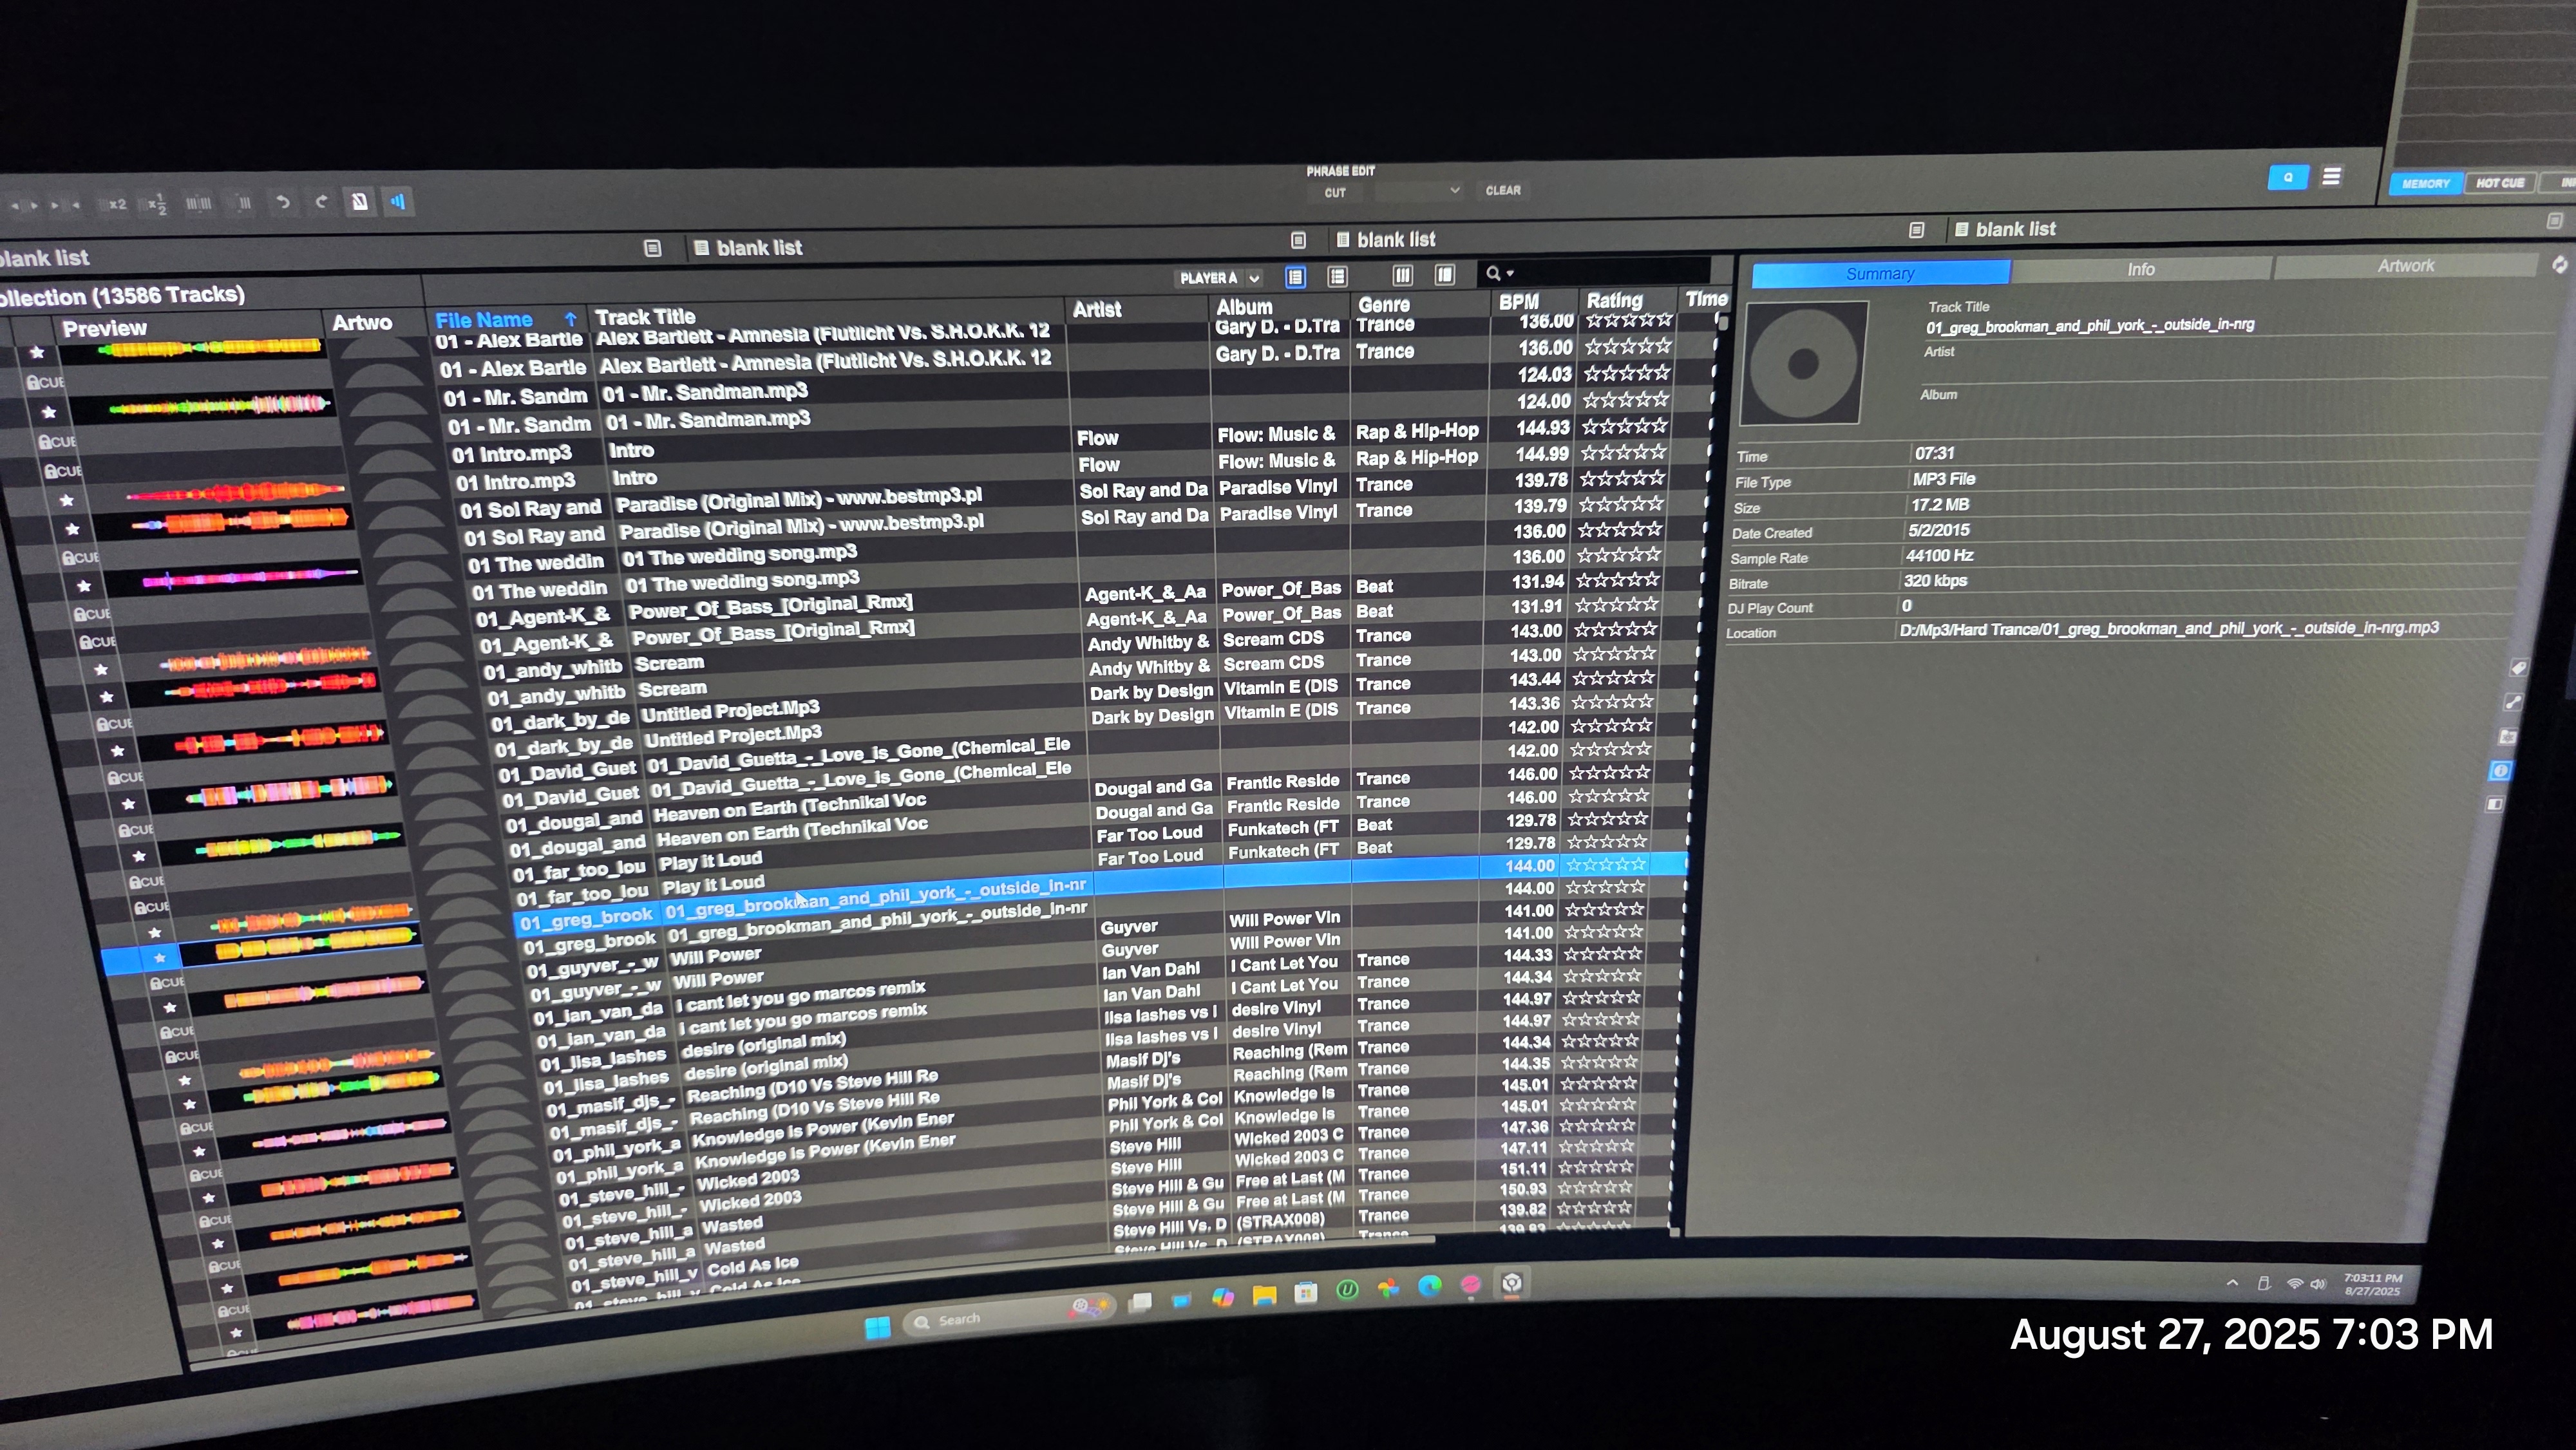Image resolution: width=2576 pixels, height=1450 pixels.
Task: Click the double tempo x2 icon
Action: pyautogui.click(x=117, y=204)
